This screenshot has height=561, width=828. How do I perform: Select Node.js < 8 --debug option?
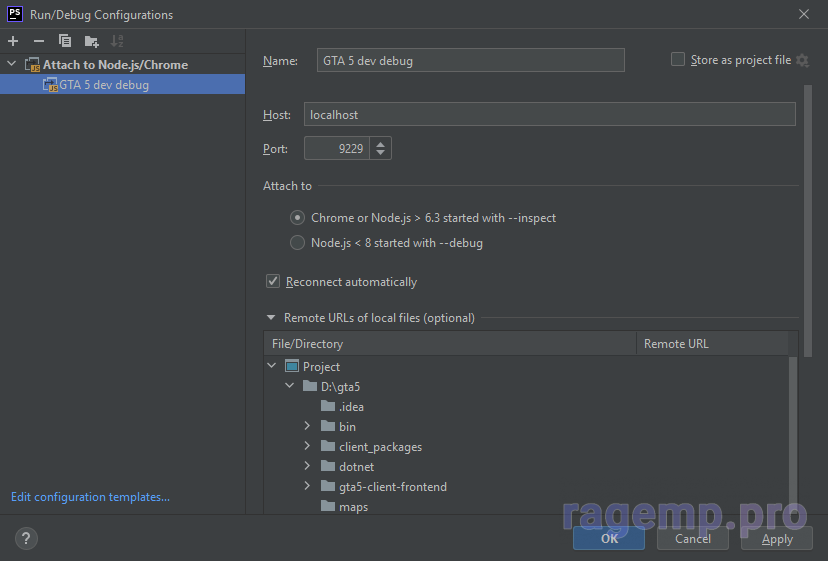click(x=297, y=242)
